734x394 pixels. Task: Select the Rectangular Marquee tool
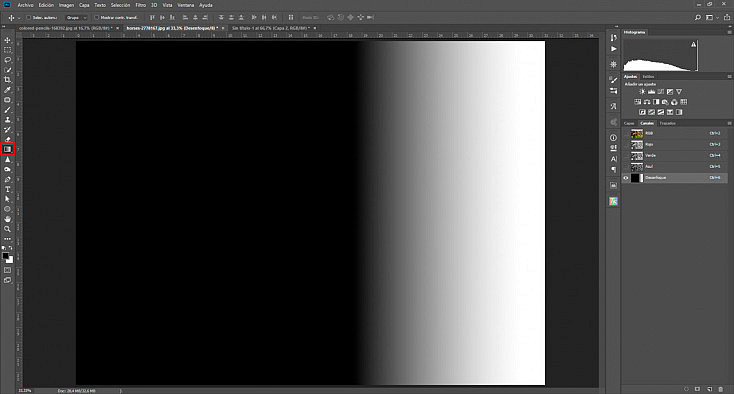click(7, 50)
